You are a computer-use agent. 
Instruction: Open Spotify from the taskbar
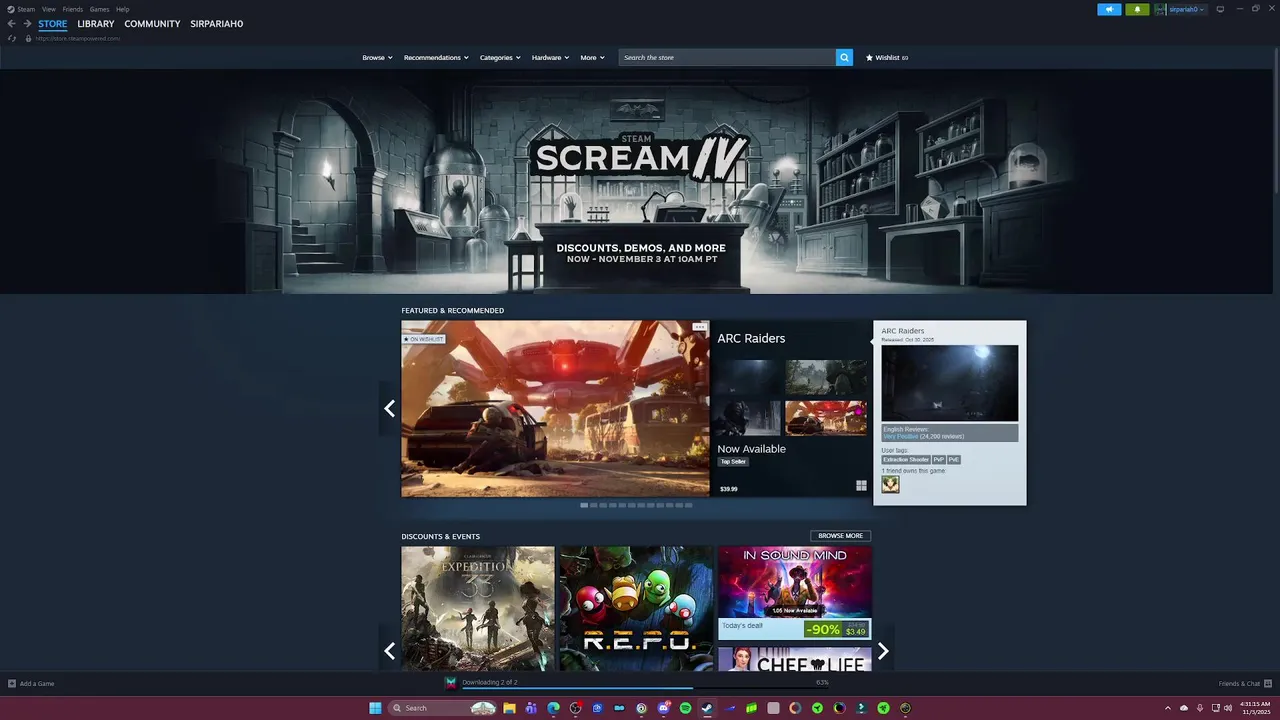click(685, 708)
